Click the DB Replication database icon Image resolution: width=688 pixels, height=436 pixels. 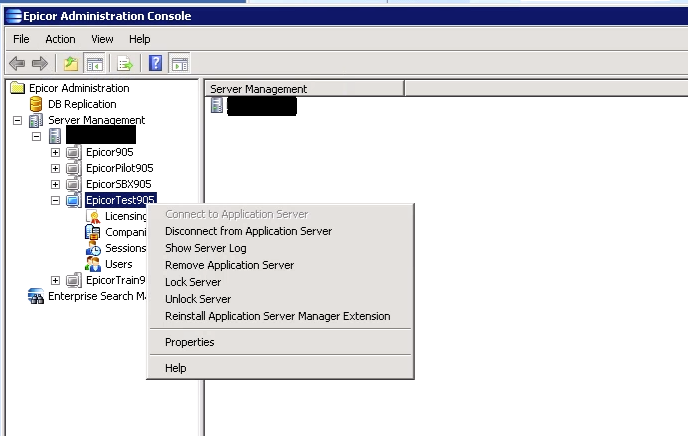(36, 104)
